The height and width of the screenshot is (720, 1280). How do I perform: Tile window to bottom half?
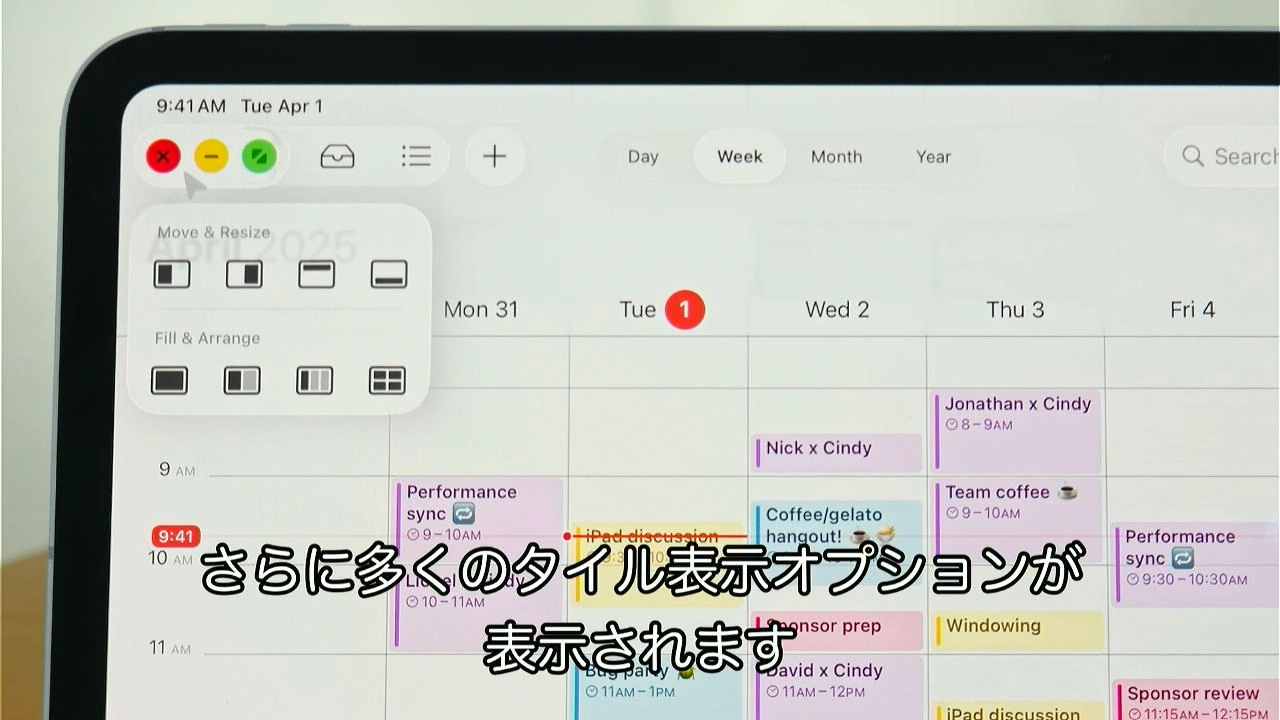click(x=389, y=274)
